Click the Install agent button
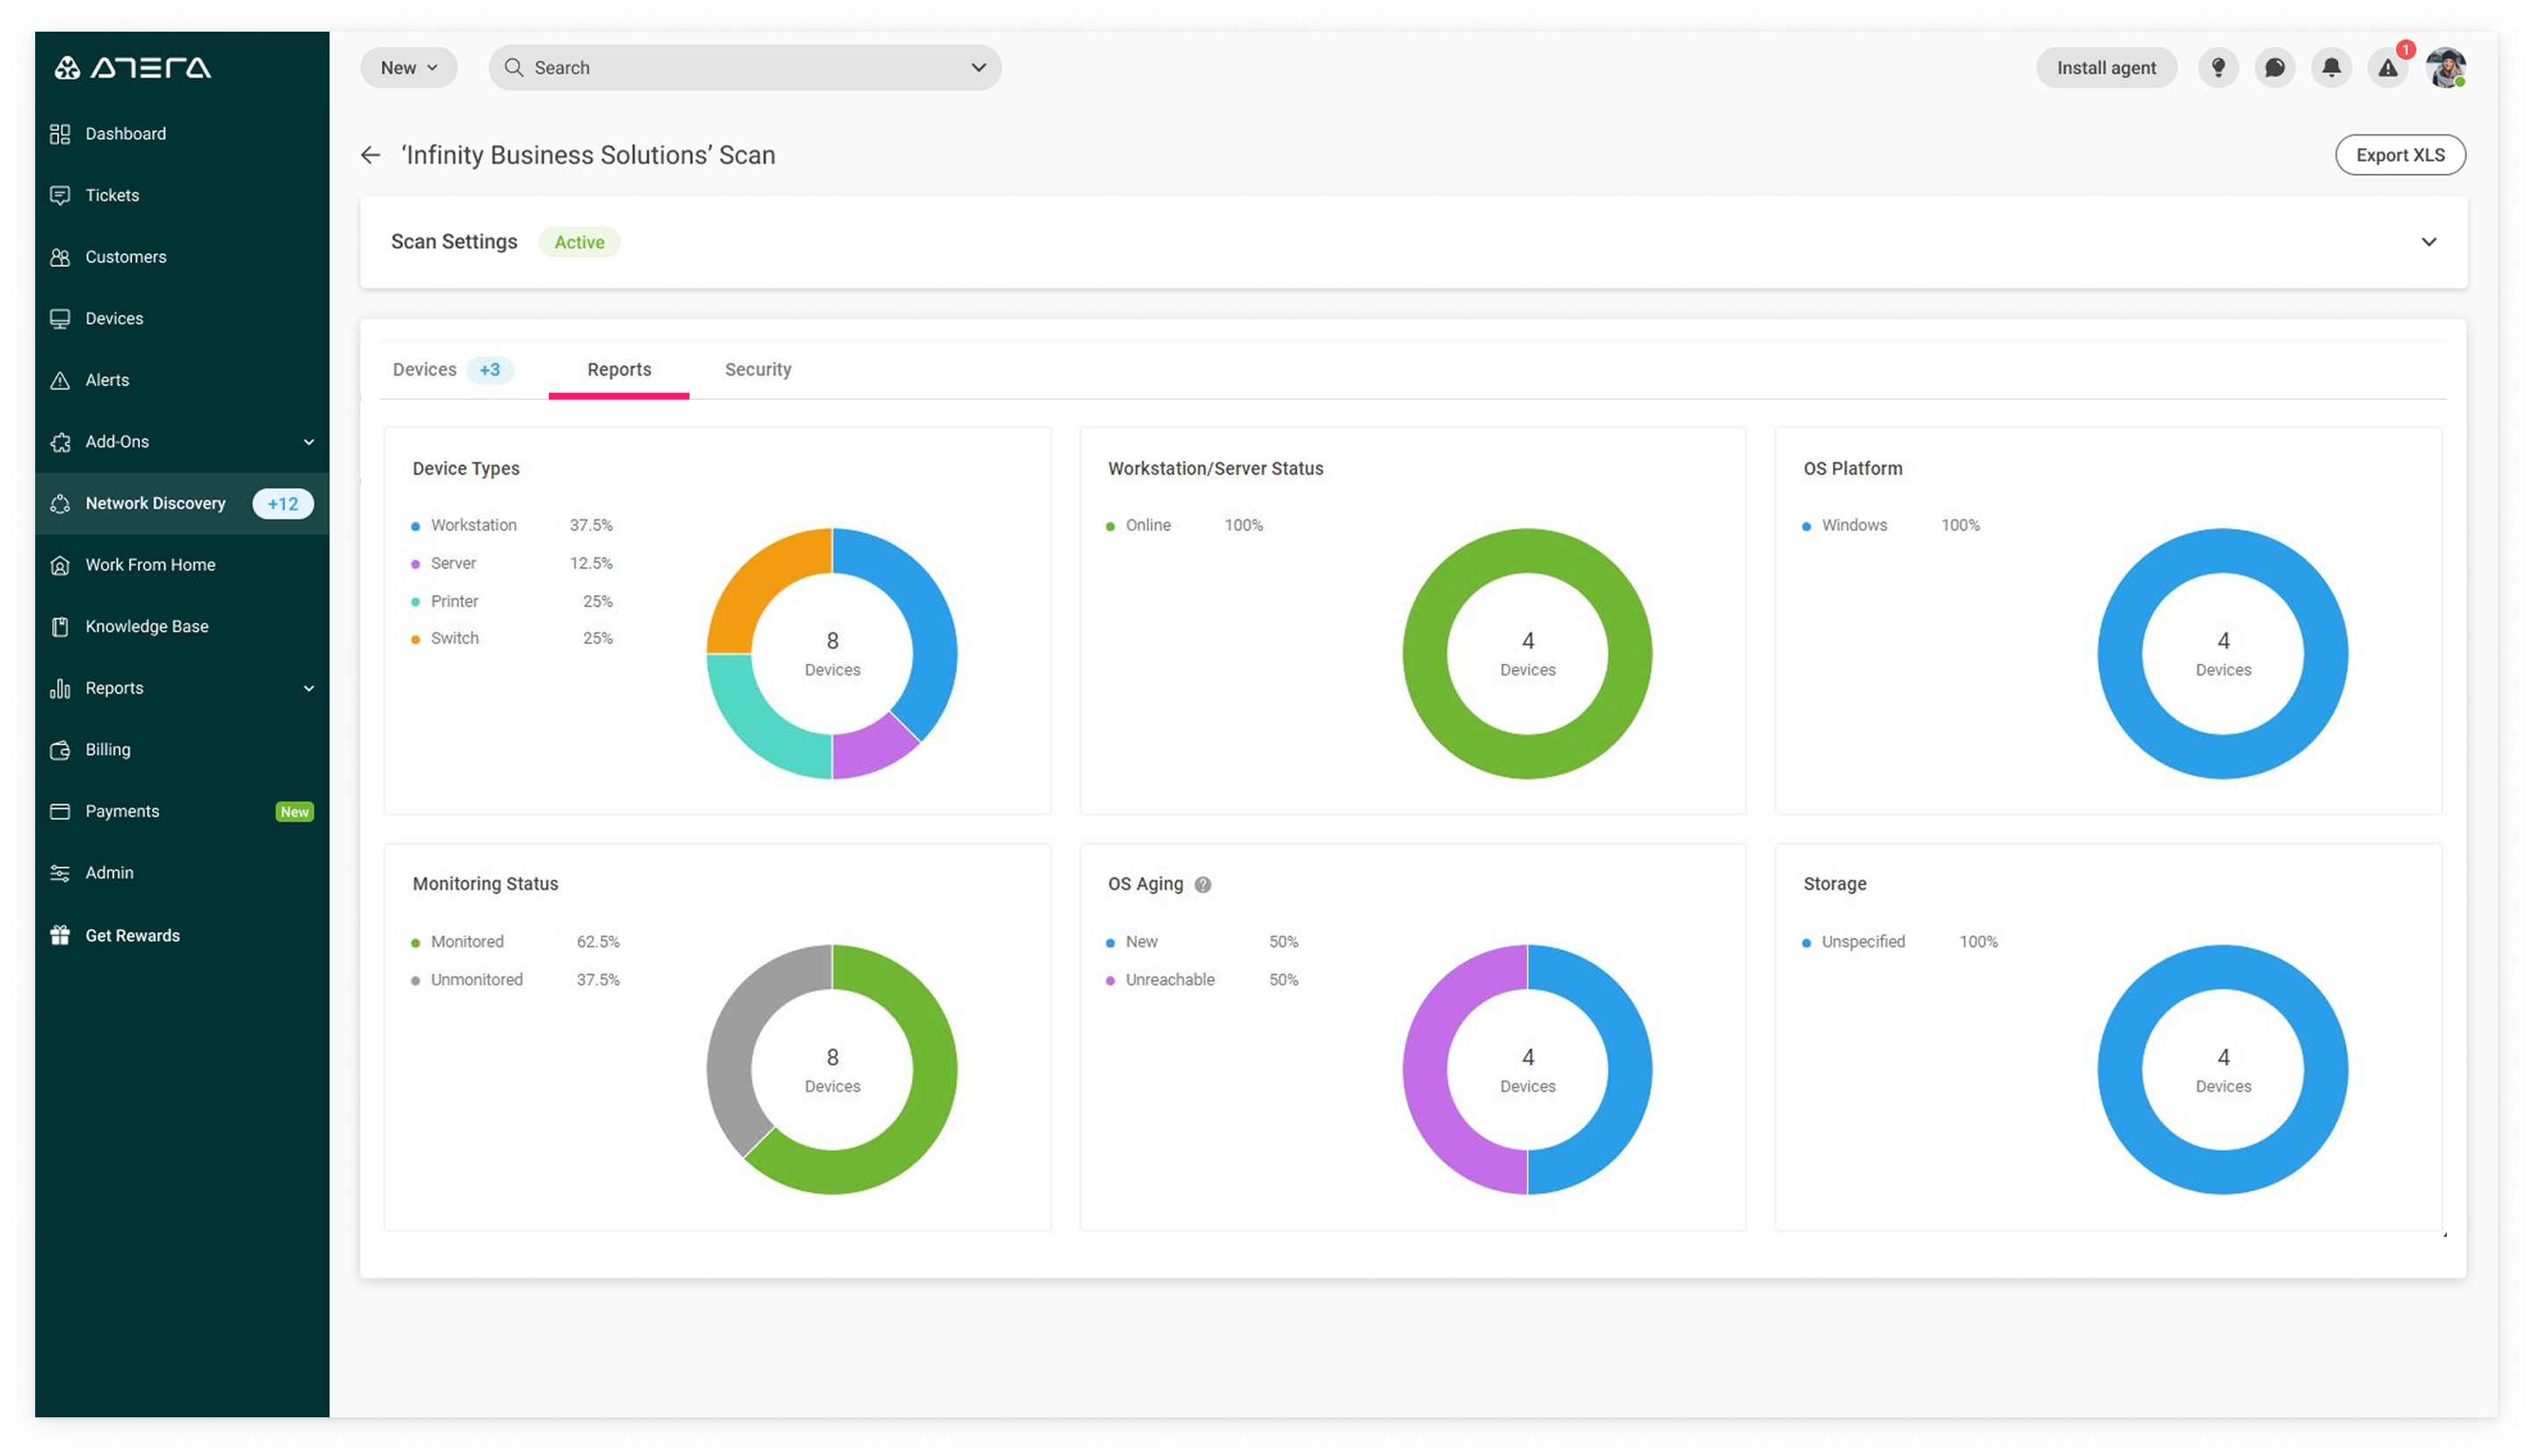2533x1456 pixels. (x=2106, y=68)
